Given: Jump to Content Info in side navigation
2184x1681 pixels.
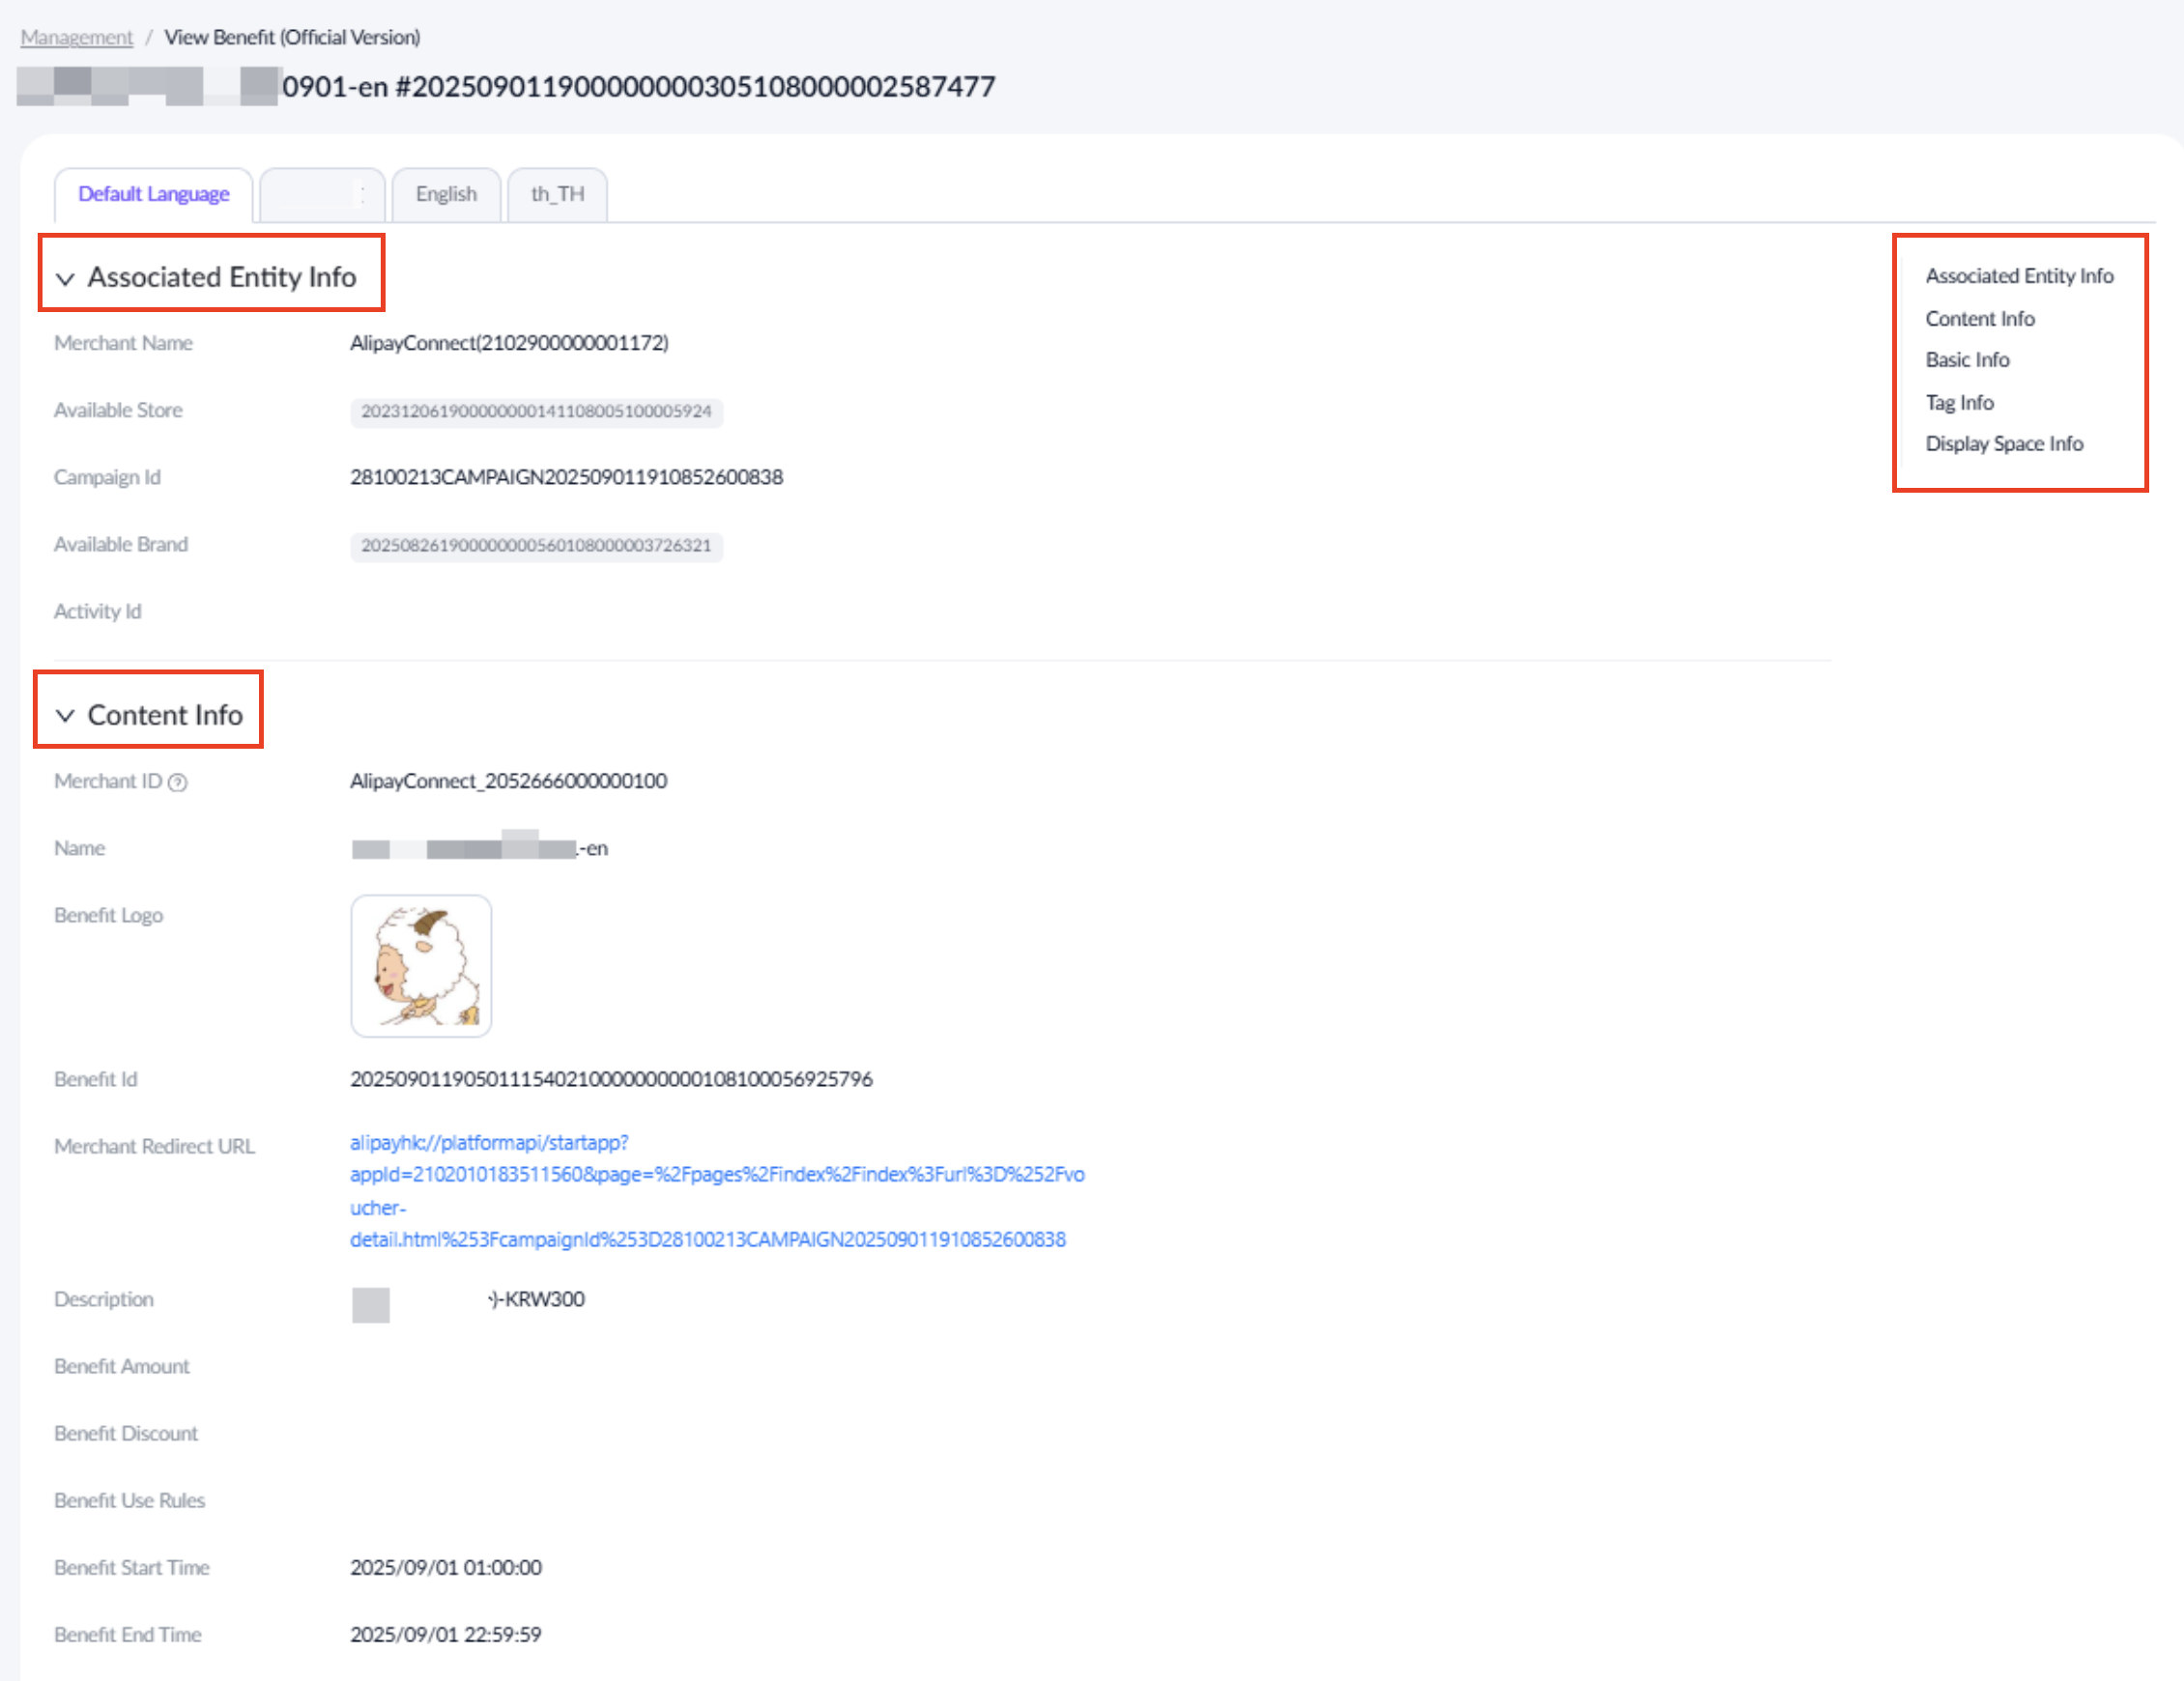Looking at the screenshot, I should tap(1979, 318).
